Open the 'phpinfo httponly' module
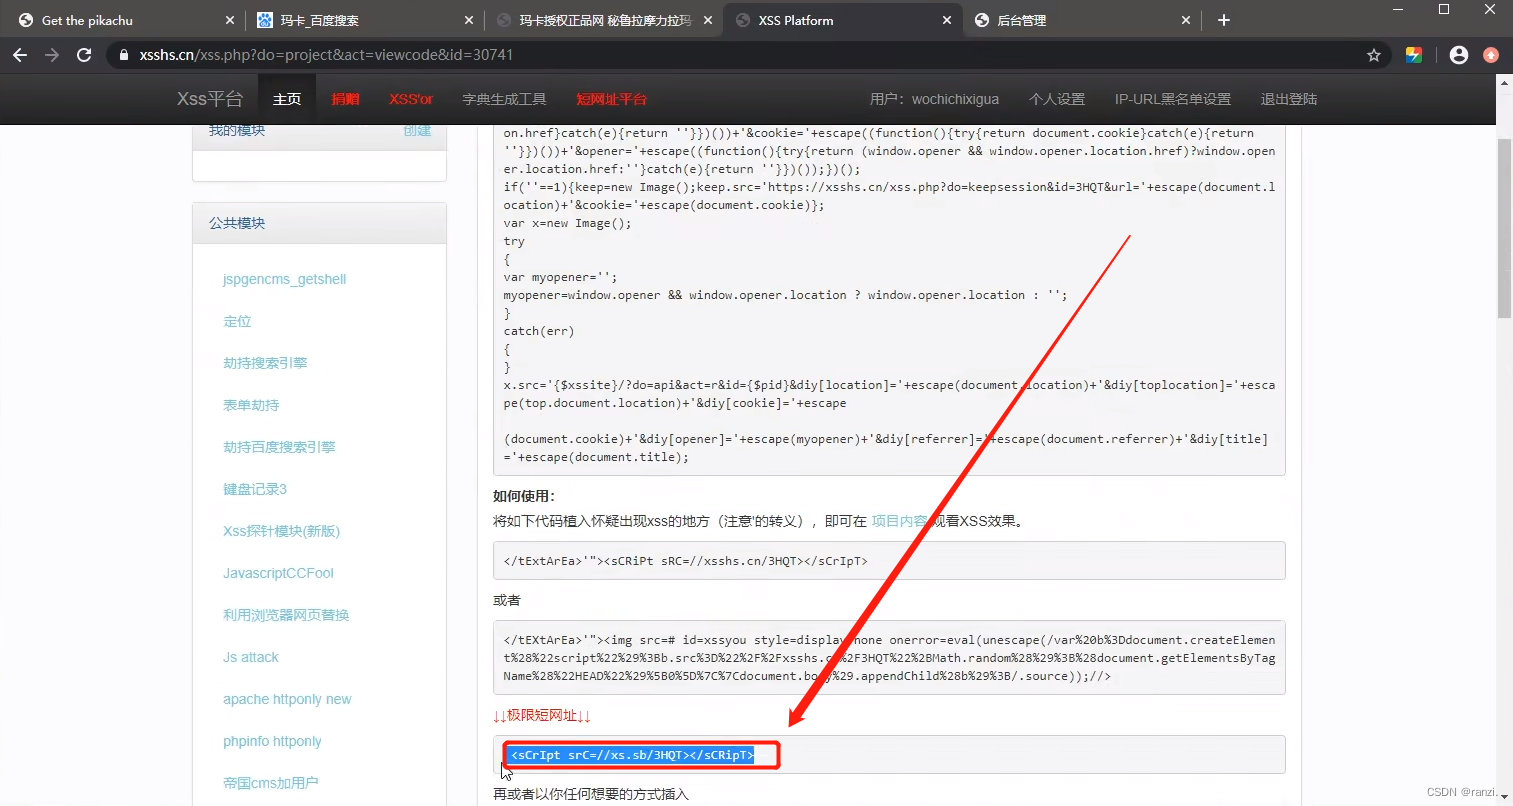Screen dimensions: 1513x806 (x=272, y=741)
